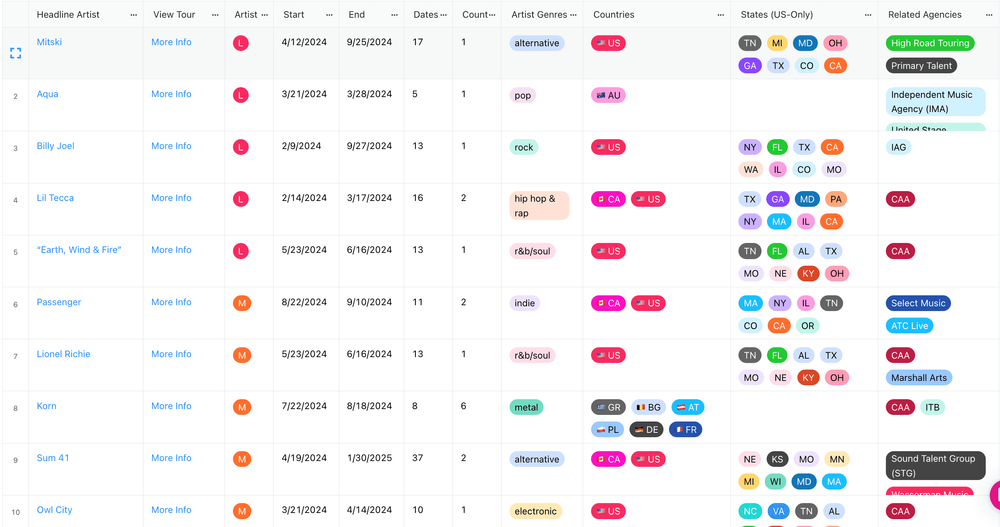The width and height of the screenshot is (1000, 527).
Task: Click the CA country tag in Lil Tecca row
Action: click(x=608, y=199)
